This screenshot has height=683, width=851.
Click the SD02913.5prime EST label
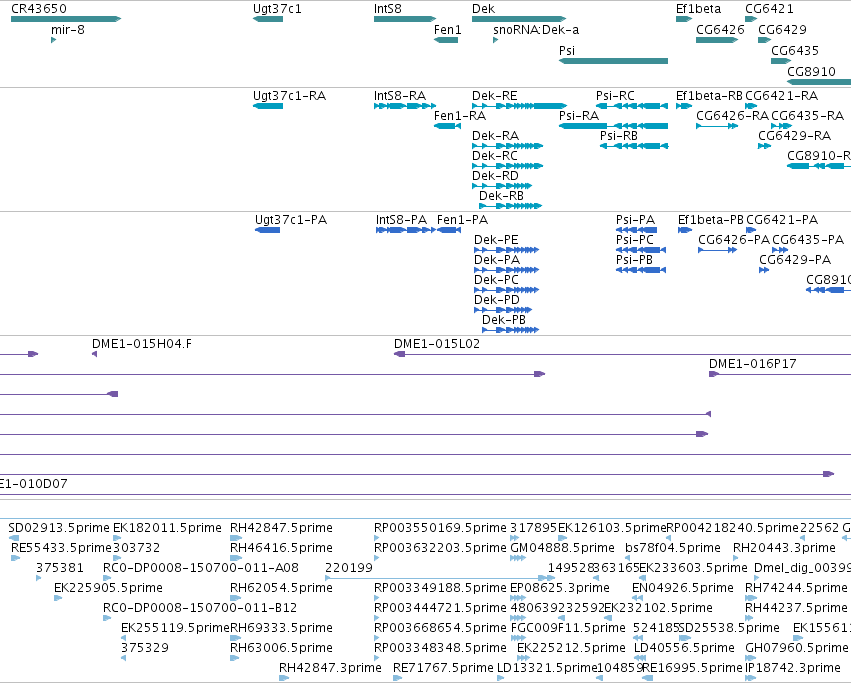click(59, 528)
